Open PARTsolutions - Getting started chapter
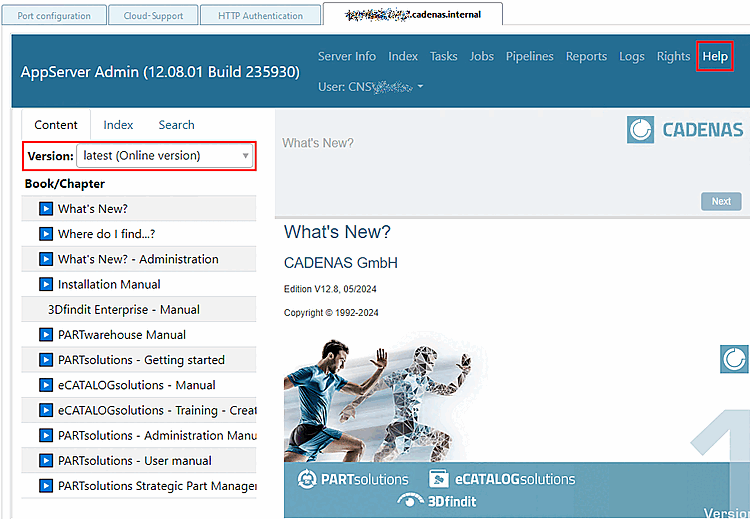The width and height of the screenshot is (750, 519). [139, 360]
